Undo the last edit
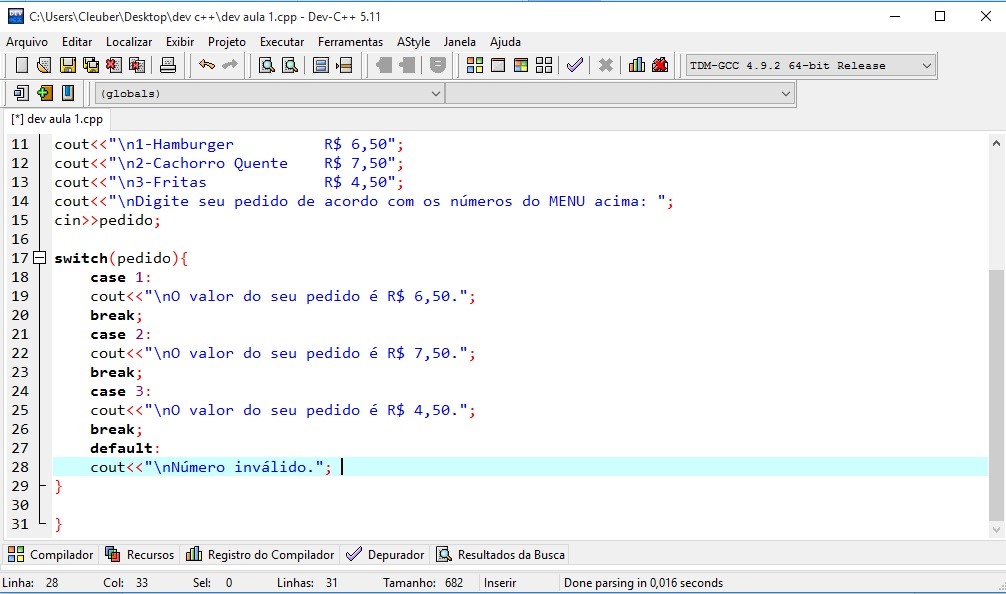Screen dimensions: 1006x594 click(x=206, y=64)
